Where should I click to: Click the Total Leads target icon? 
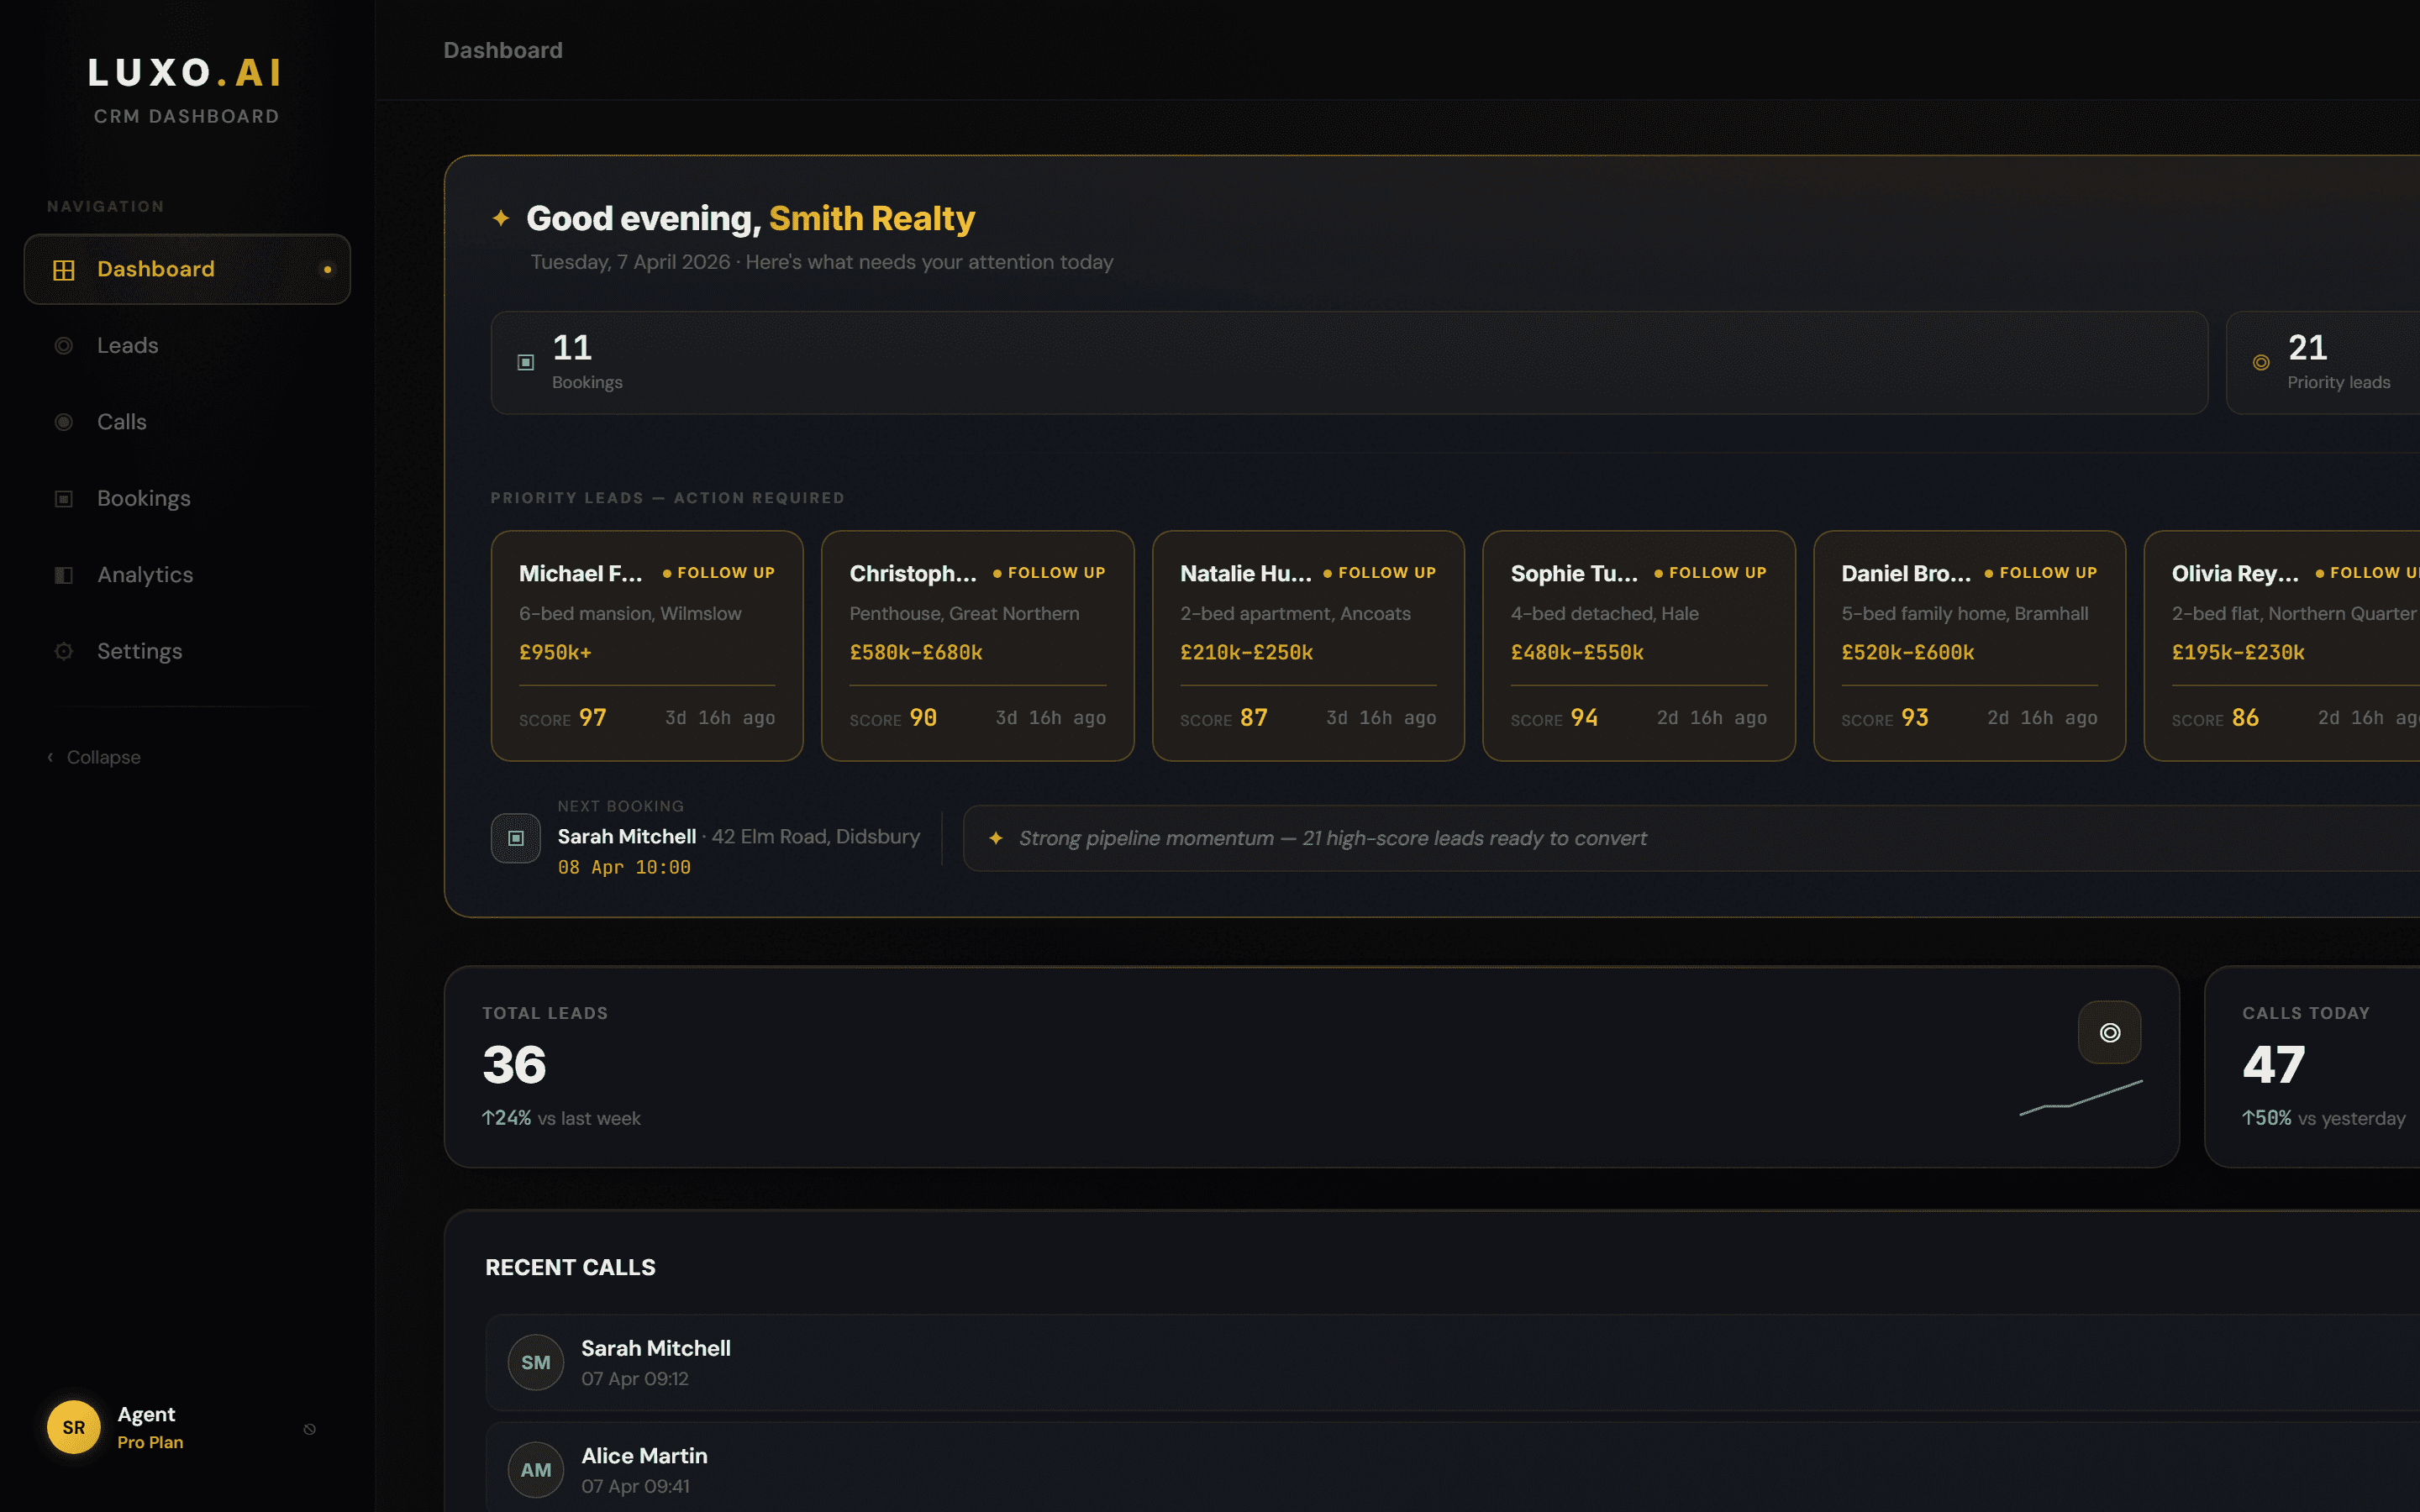click(2110, 1032)
